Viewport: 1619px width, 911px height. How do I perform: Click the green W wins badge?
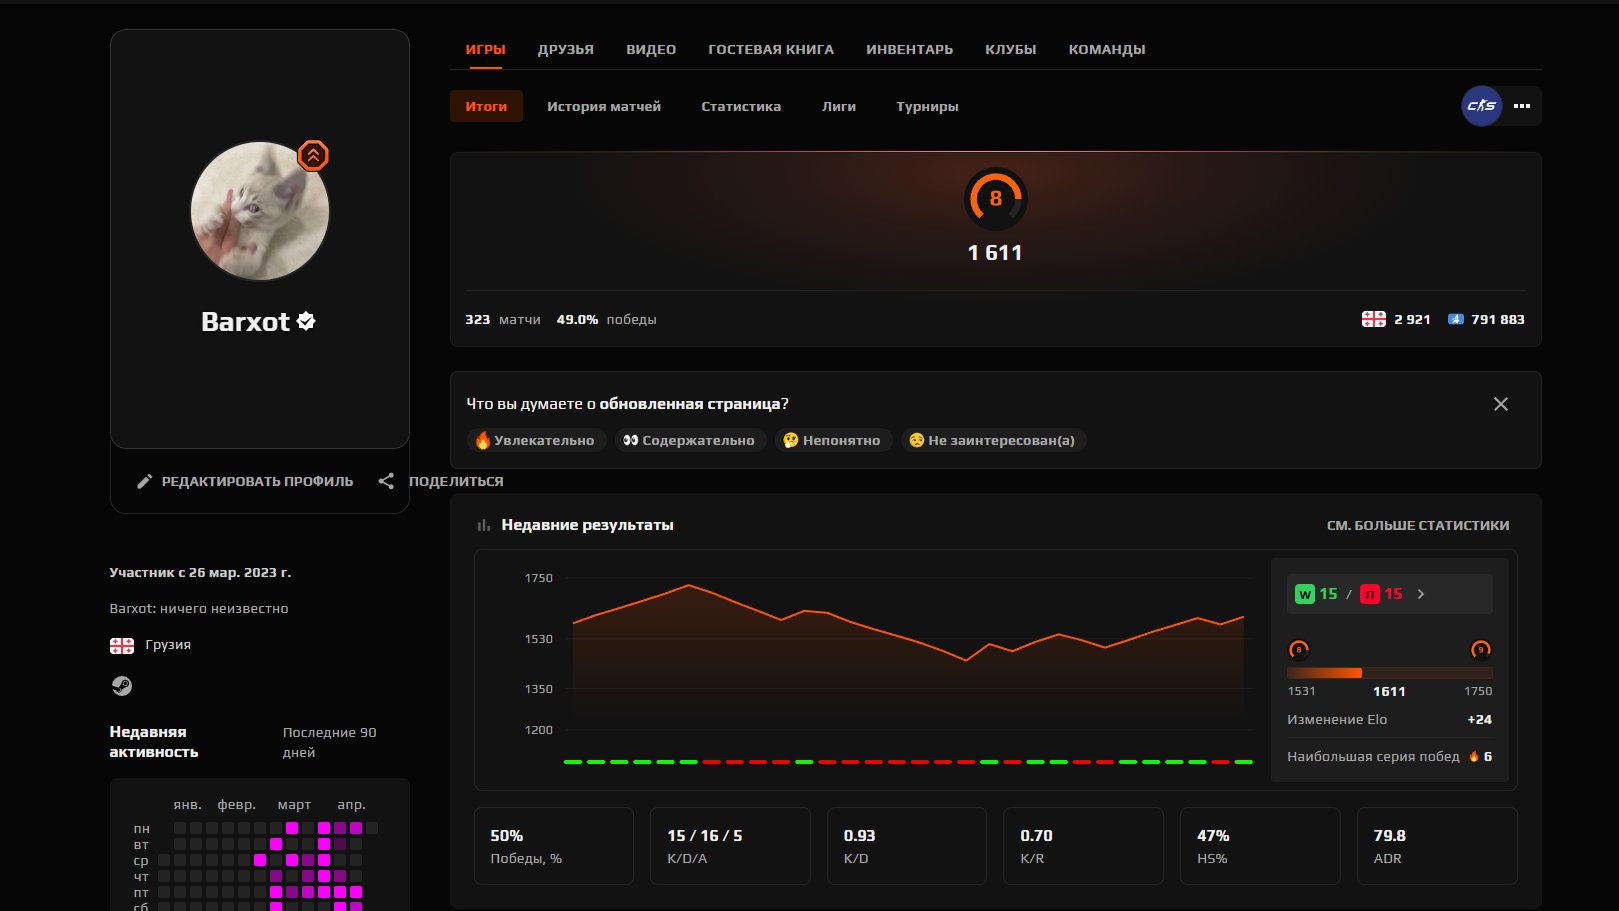(1304, 594)
